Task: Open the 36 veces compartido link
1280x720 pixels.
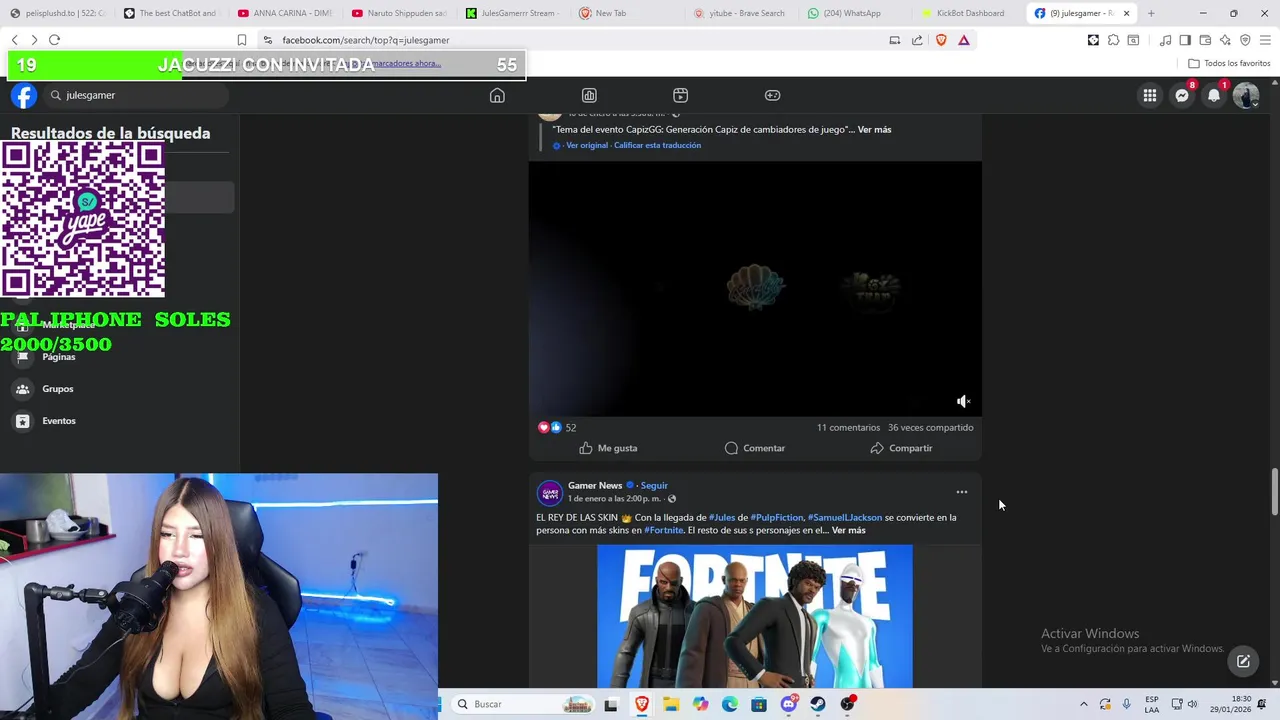Action: 930,427
